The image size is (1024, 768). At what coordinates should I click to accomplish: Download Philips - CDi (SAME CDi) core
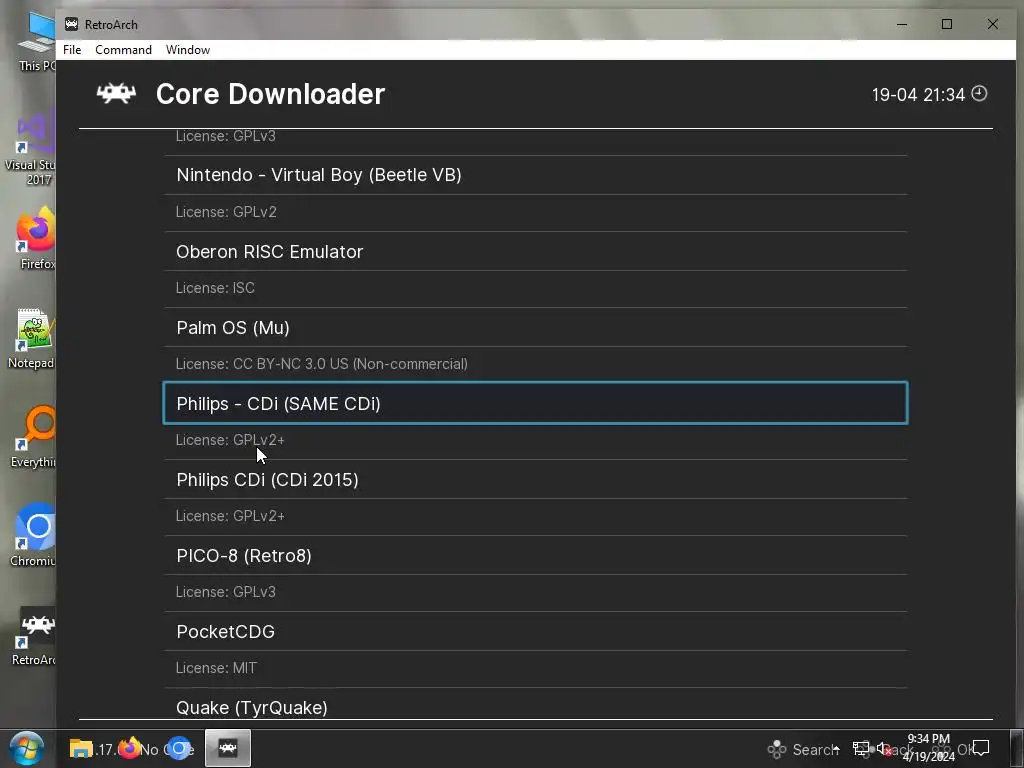tap(536, 403)
